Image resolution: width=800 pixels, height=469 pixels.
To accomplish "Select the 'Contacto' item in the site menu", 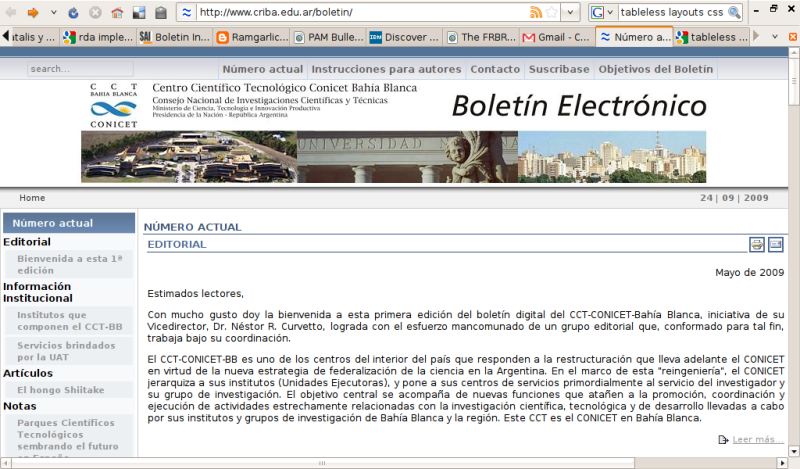I will (x=495, y=69).
